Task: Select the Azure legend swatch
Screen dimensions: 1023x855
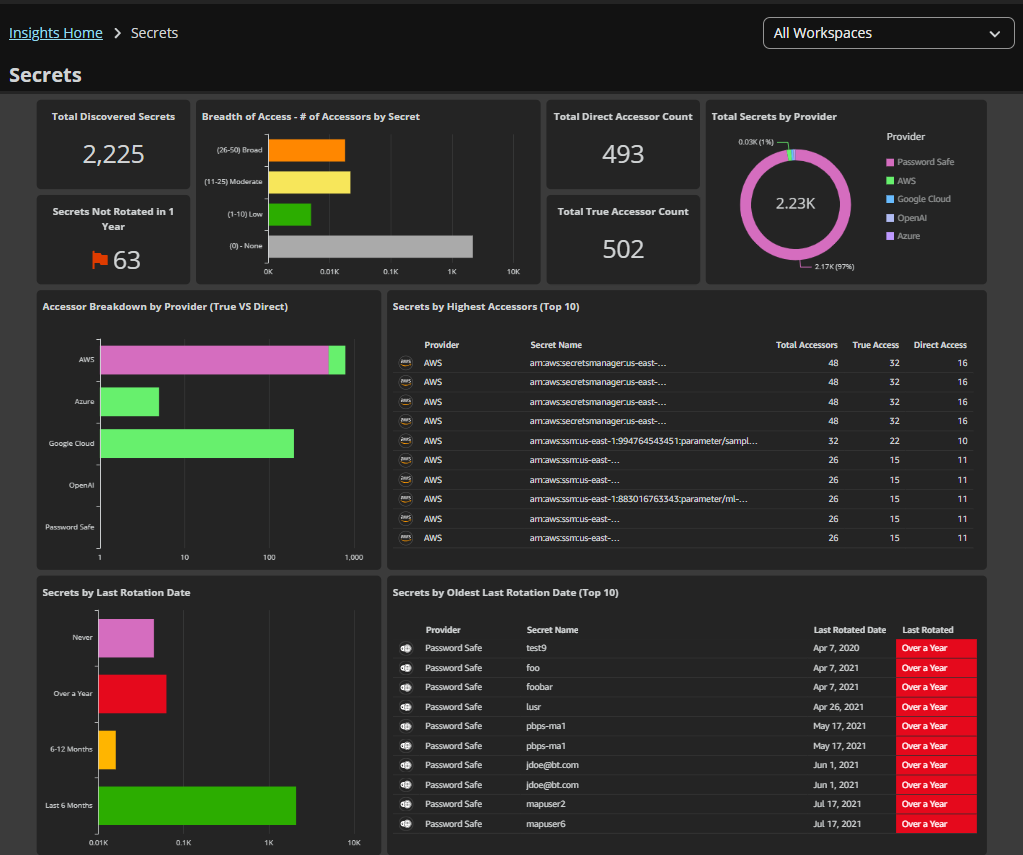Action: click(890, 236)
